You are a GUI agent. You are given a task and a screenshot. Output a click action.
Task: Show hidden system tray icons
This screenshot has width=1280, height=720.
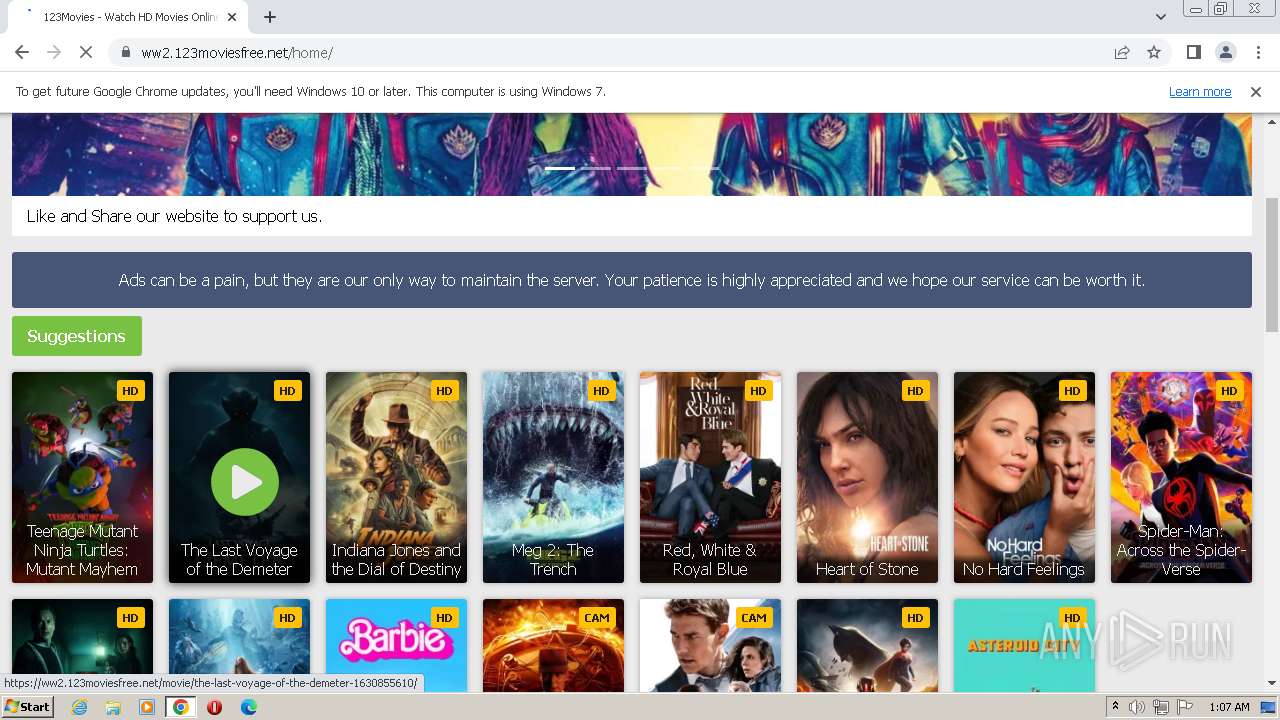click(x=1115, y=707)
